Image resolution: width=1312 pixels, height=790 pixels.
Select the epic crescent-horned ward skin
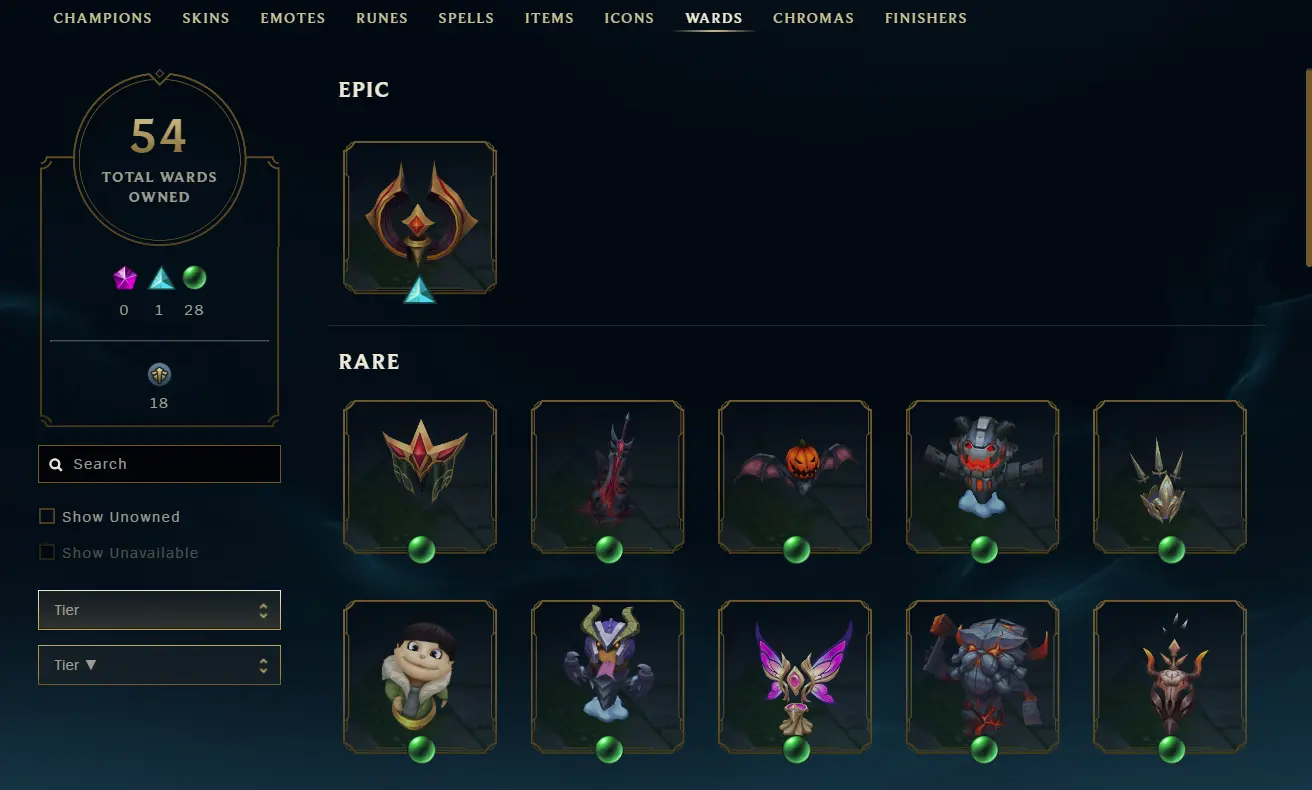pos(420,218)
